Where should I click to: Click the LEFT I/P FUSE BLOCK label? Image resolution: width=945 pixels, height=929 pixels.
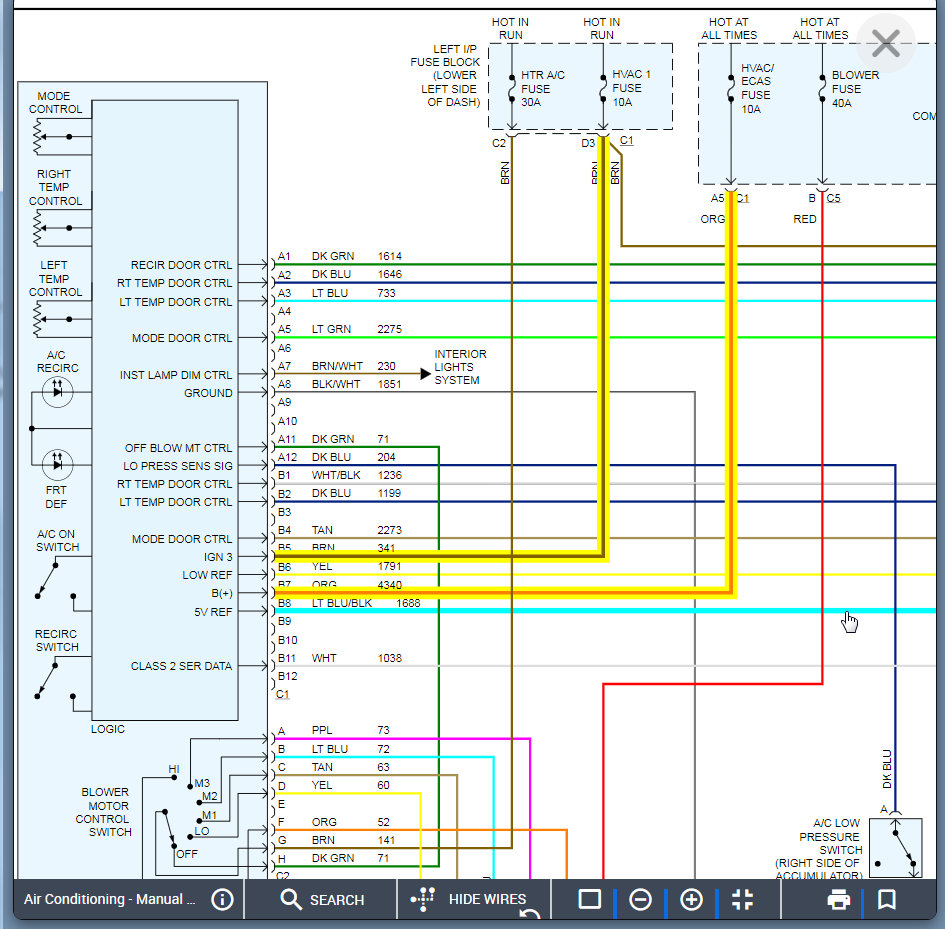pyautogui.click(x=446, y=75)
